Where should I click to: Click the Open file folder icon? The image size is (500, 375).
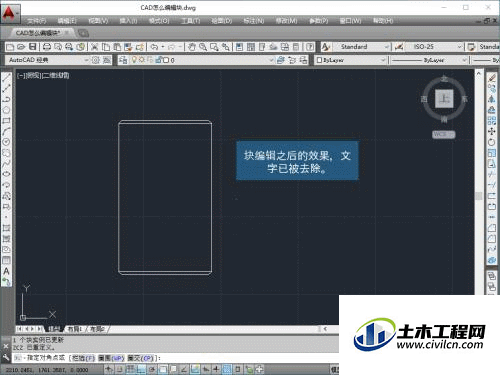point(21,47)
